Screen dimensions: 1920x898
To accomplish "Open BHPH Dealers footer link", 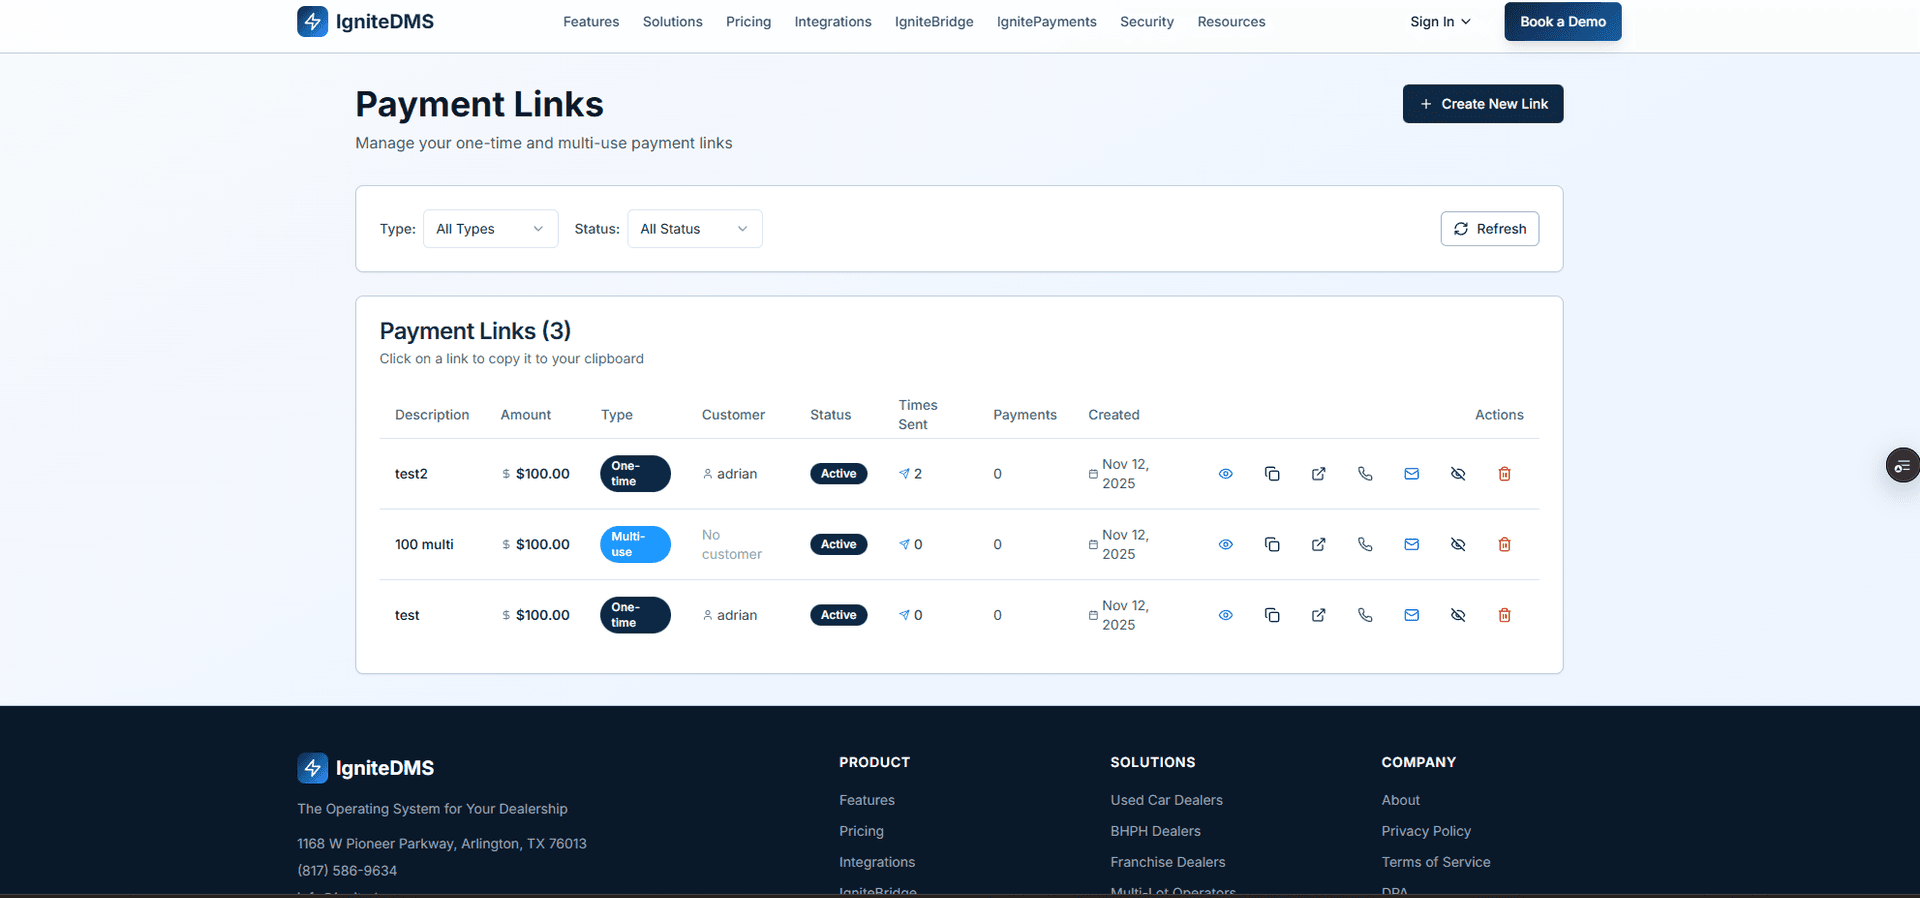I will tap(1155, 831).
